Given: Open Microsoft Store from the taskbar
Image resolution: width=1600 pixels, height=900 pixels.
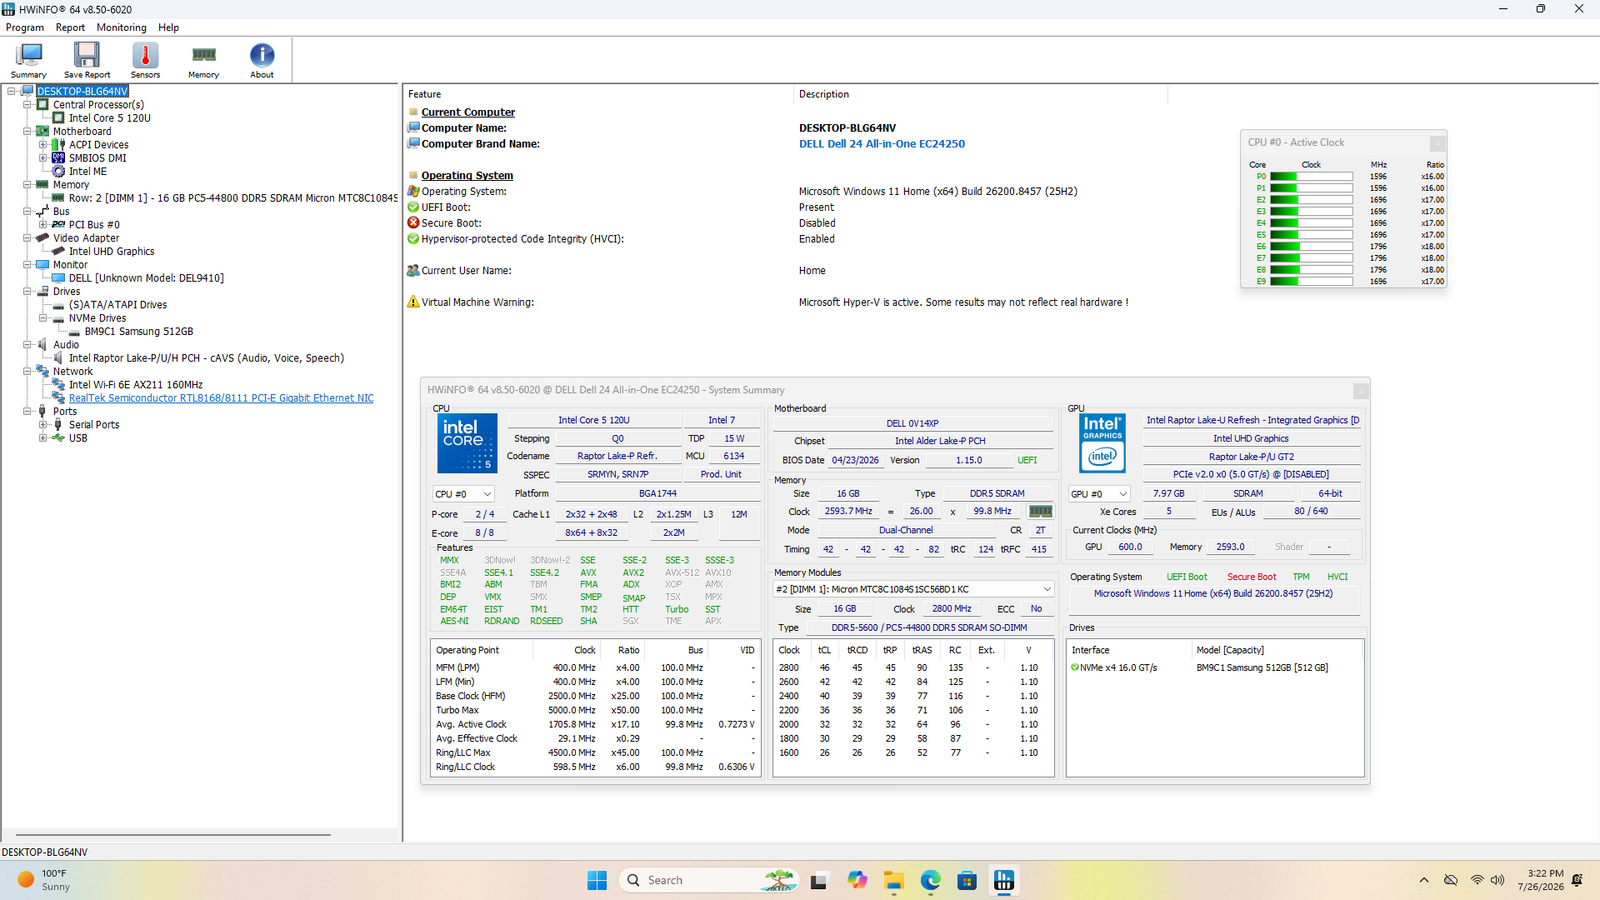Looking at the screenshot, I should tap(967, 880).
